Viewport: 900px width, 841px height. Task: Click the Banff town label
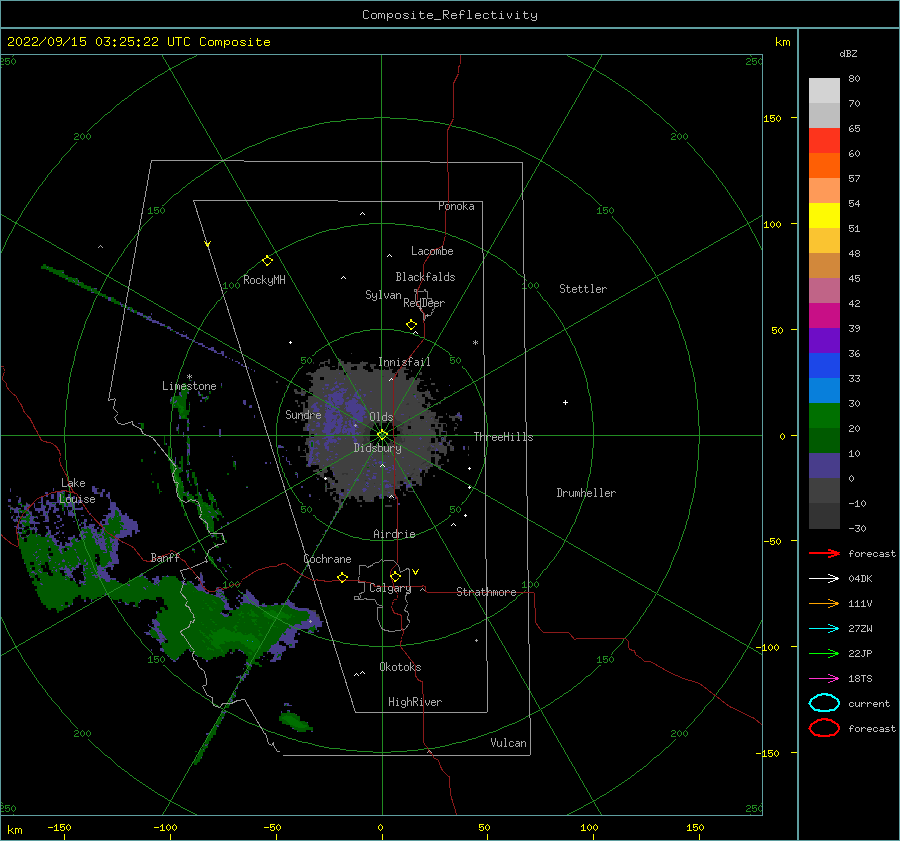tap(165, 557)
